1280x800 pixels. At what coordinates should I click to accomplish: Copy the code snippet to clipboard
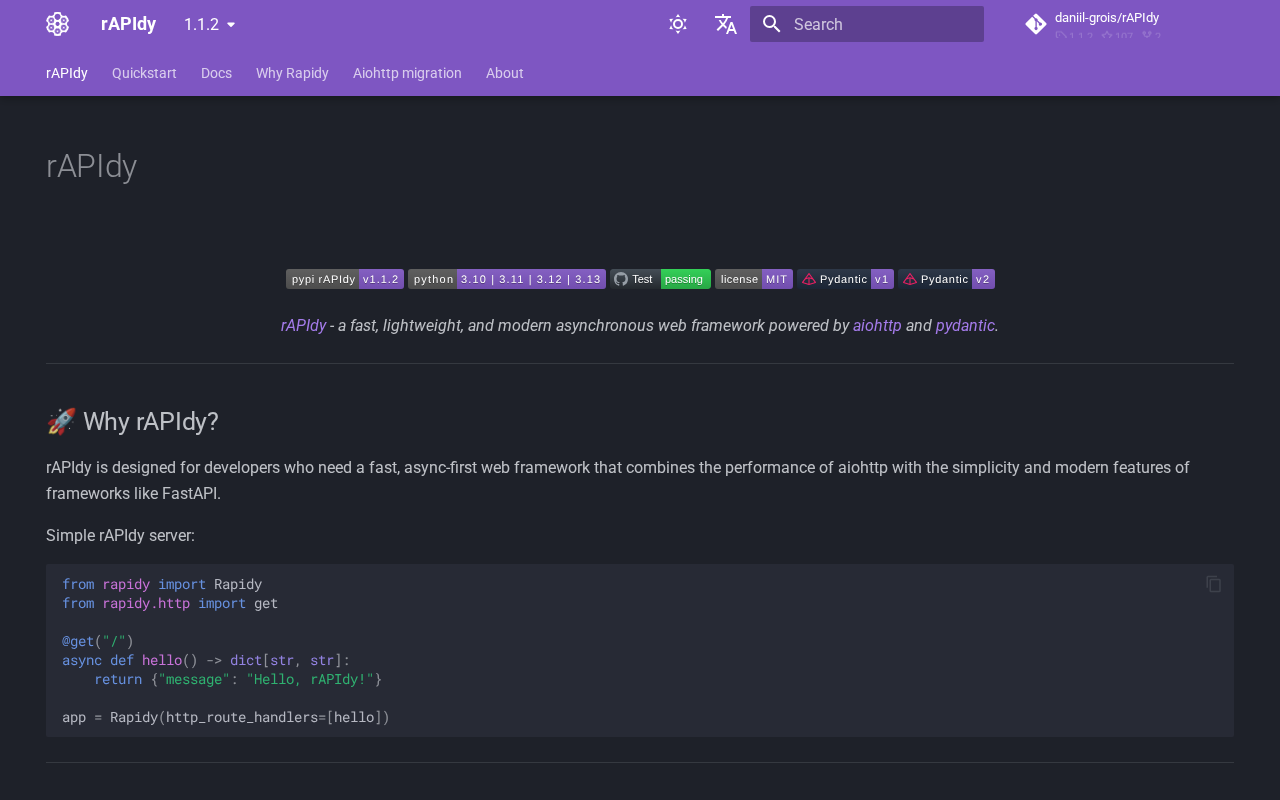(1213, 584)
